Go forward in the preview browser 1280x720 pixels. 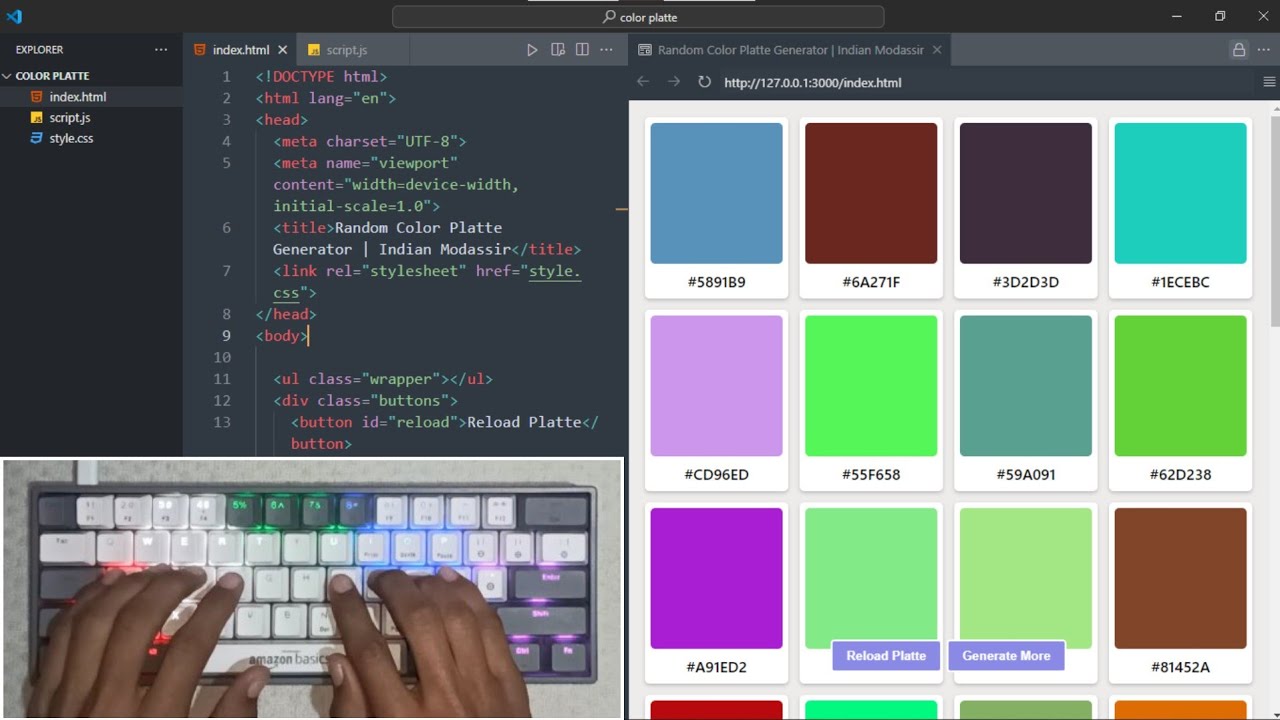tap(674, 82)
